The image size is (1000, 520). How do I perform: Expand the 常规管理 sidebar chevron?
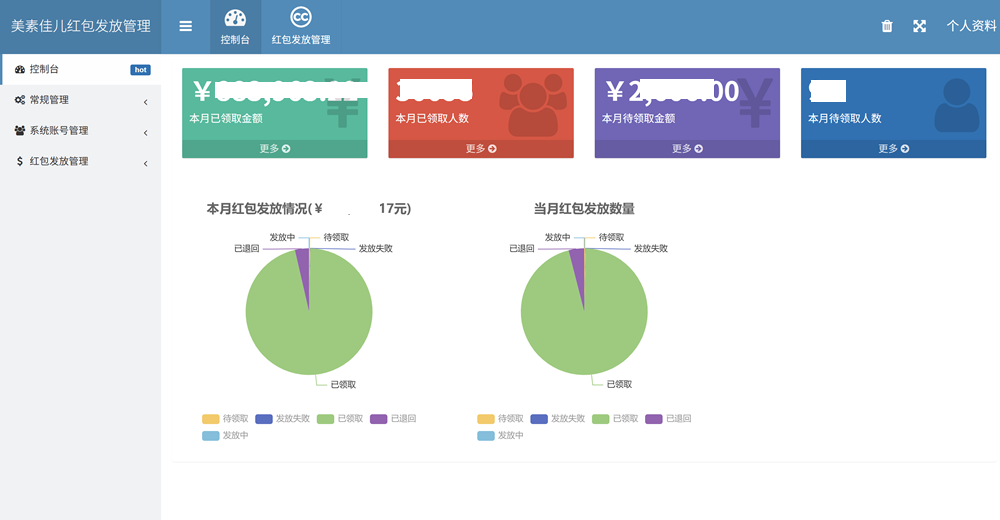coord(145,102)
